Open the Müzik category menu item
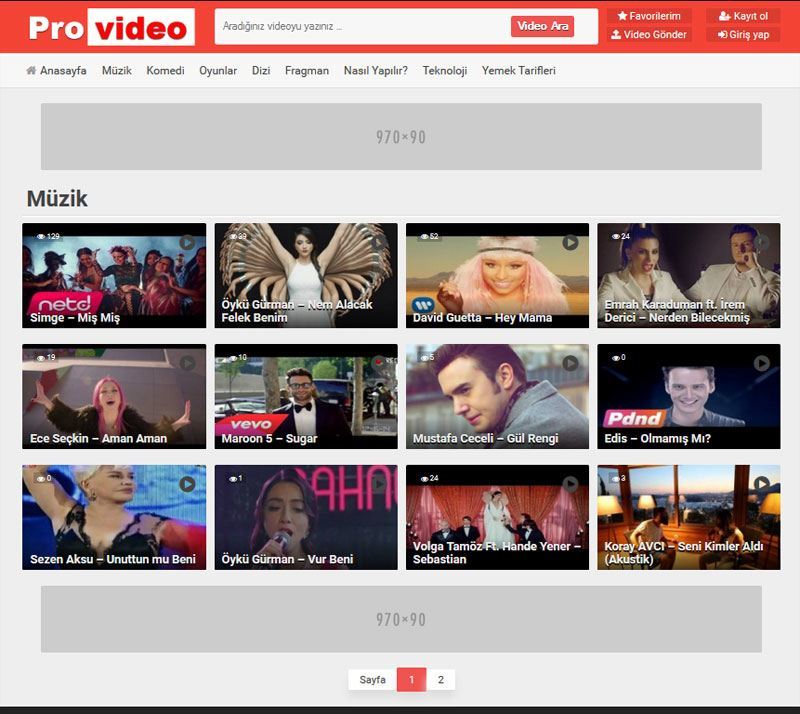Screen dimensions: 800x714 click(x=116, y=70)
